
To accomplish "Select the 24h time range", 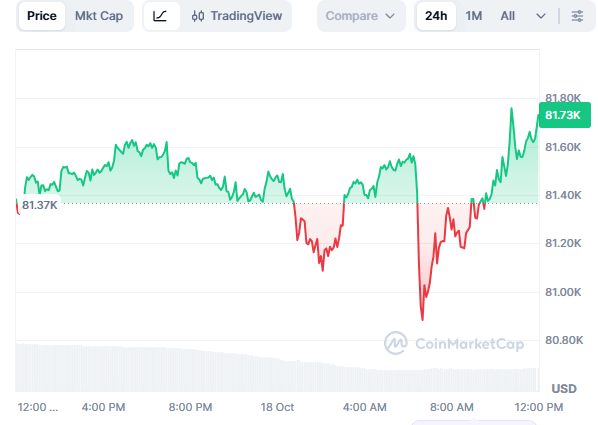I will (x=436, y=16).
